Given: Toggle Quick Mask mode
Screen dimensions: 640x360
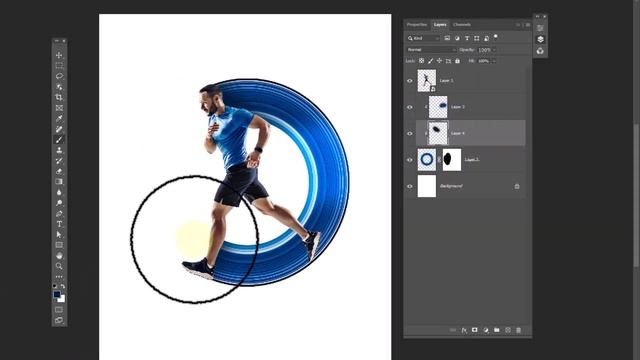Looking at the screenshot, I should coord(59,309).
